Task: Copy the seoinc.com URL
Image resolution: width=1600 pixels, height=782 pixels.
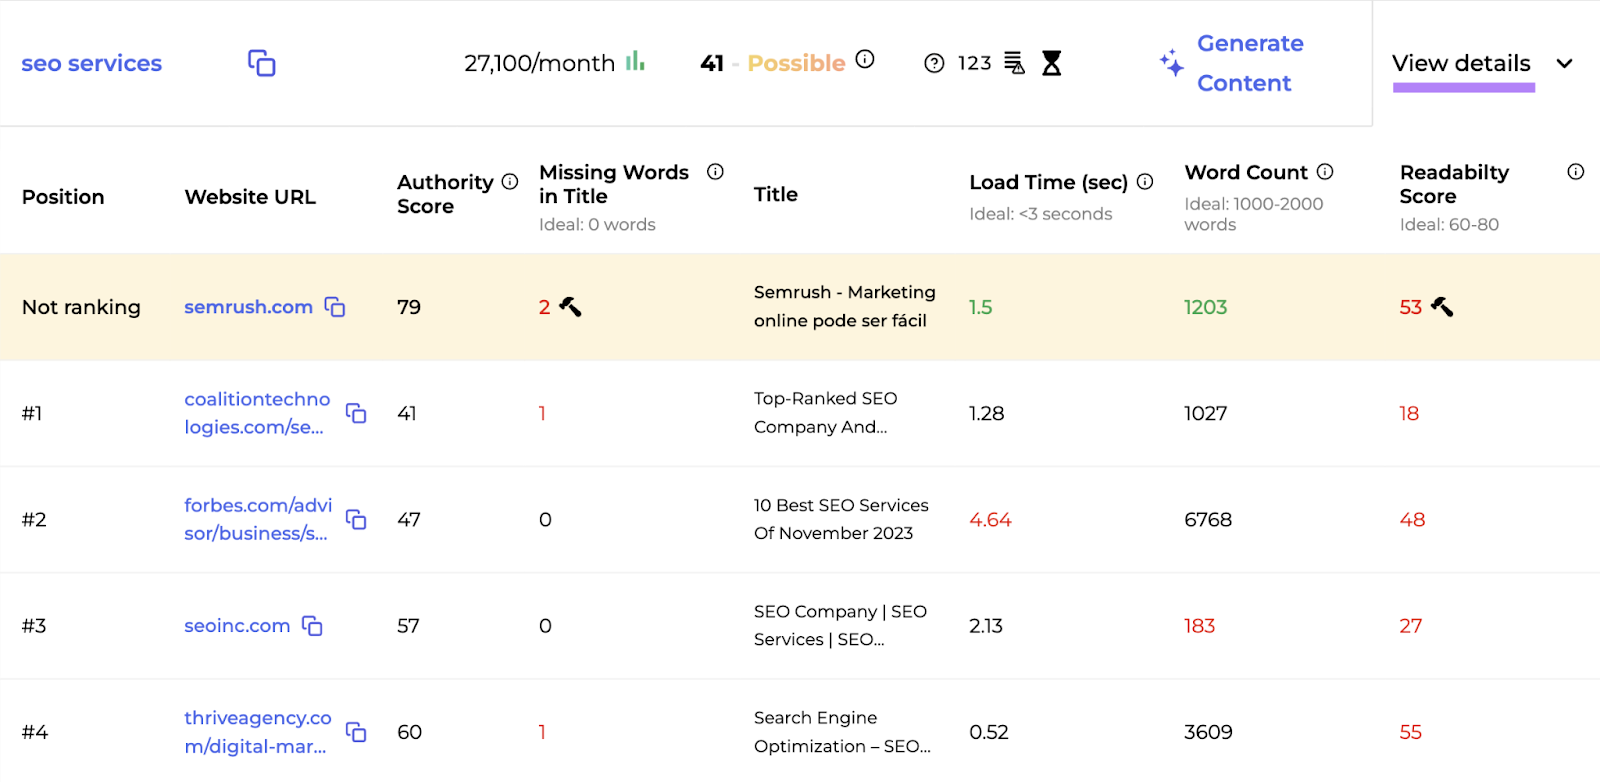Action: [312, 626]
